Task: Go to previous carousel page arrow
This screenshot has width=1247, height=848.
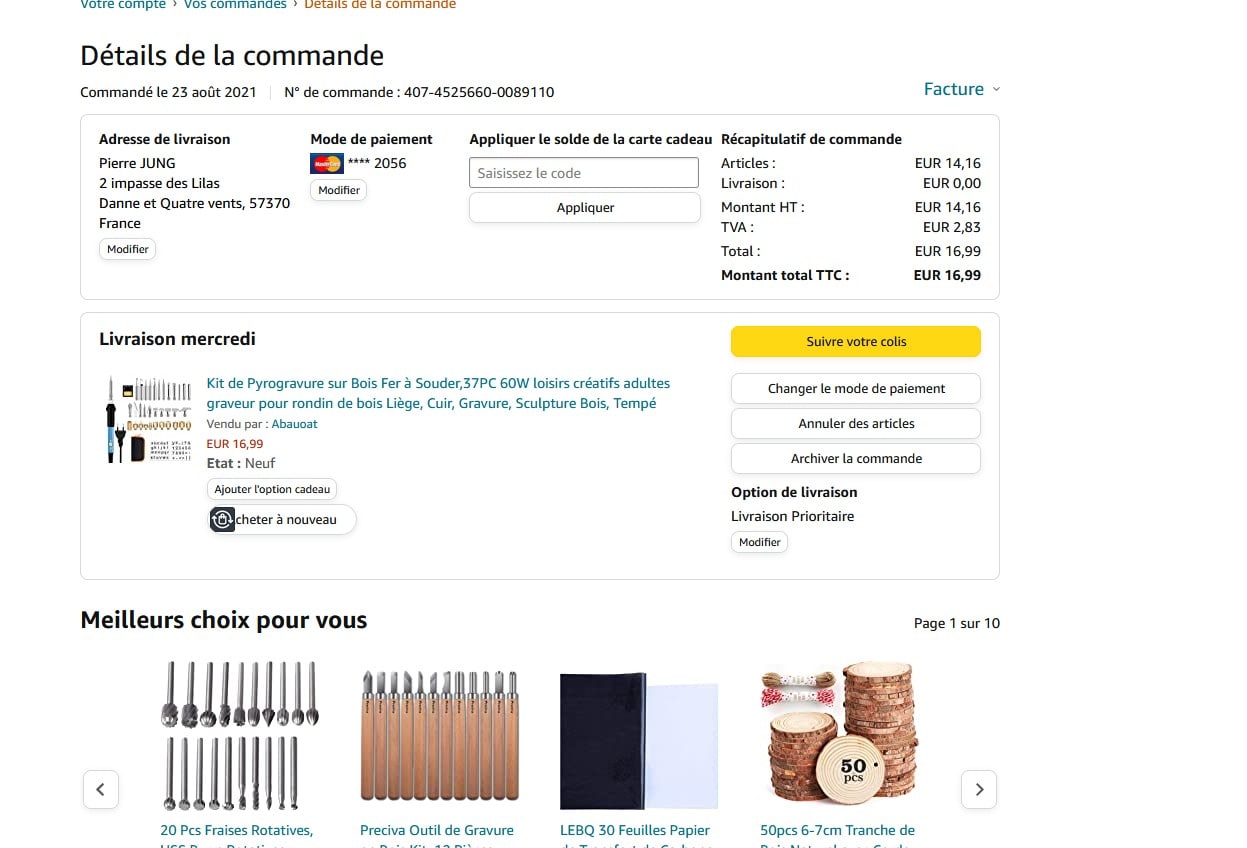Action: tap(100, 790)
